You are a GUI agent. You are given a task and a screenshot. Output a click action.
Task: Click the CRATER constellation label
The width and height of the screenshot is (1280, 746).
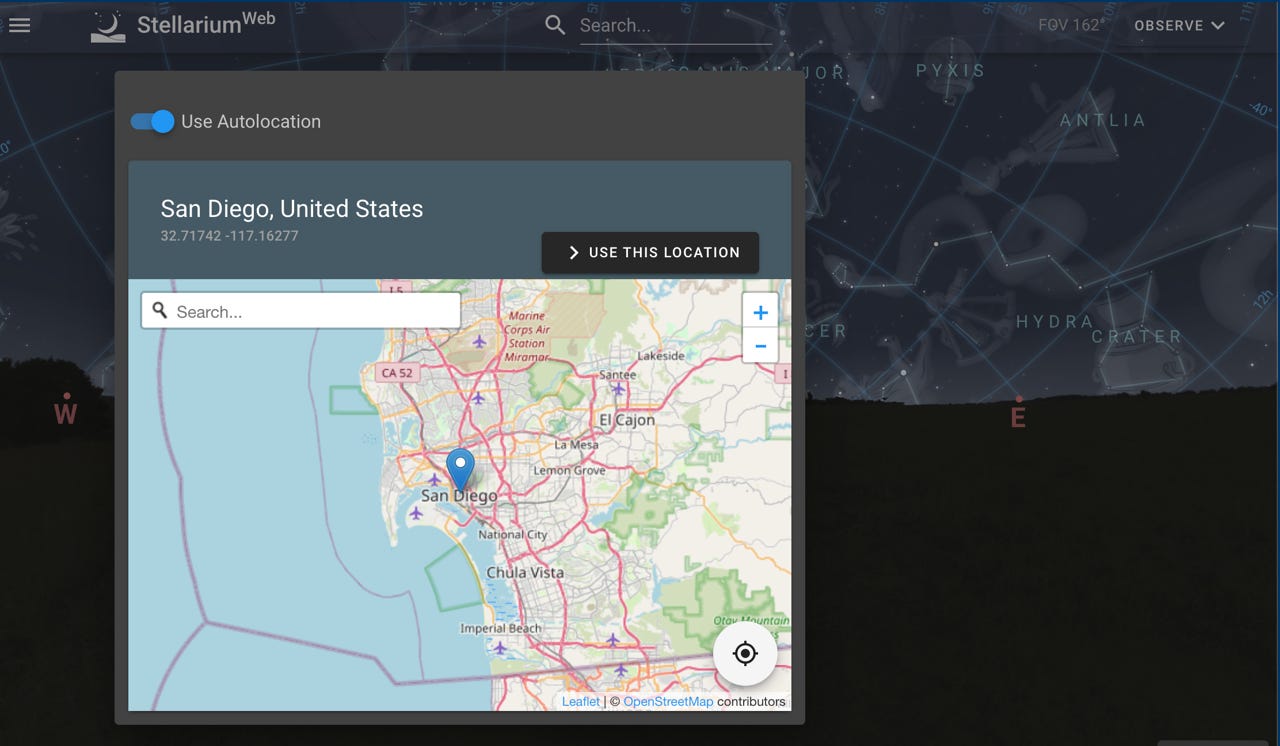[x=1136, y=337]
